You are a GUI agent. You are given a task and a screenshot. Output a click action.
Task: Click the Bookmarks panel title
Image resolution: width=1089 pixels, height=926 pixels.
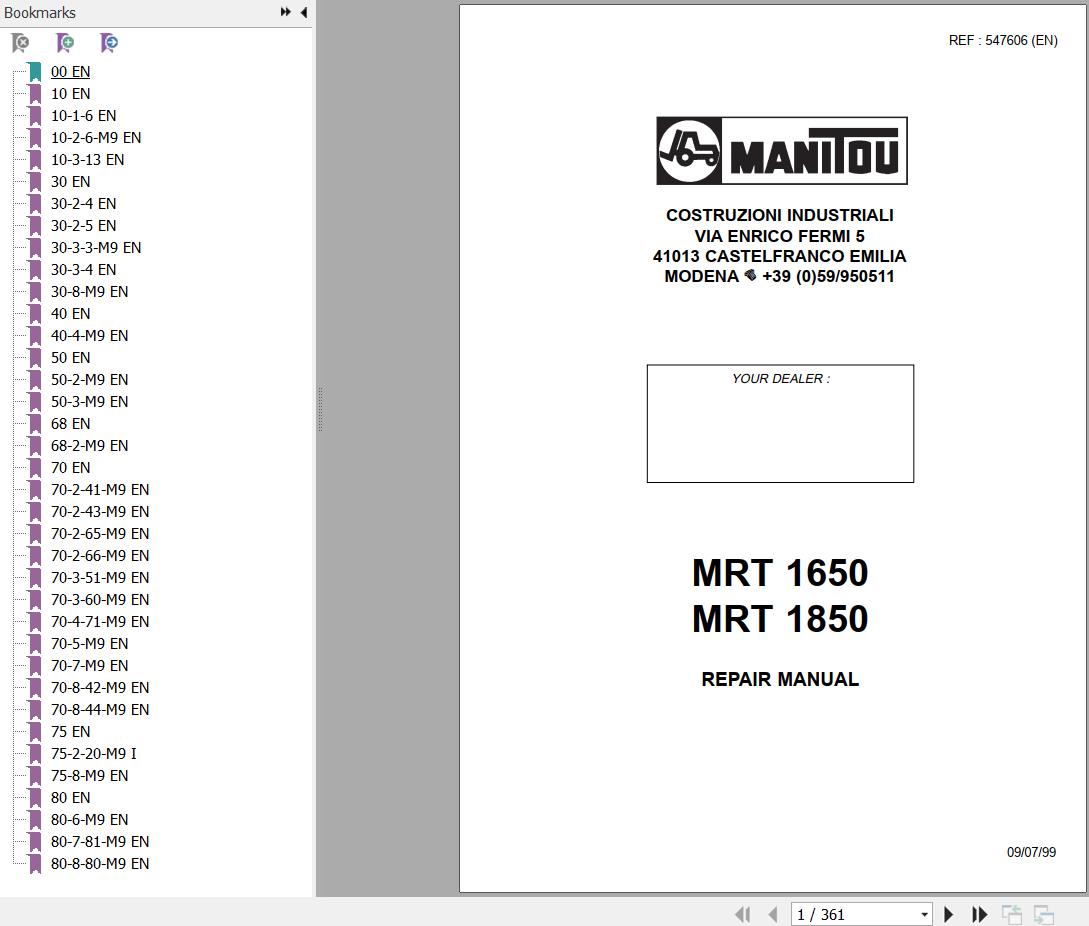pyautogui.click(x=40, y=13)
